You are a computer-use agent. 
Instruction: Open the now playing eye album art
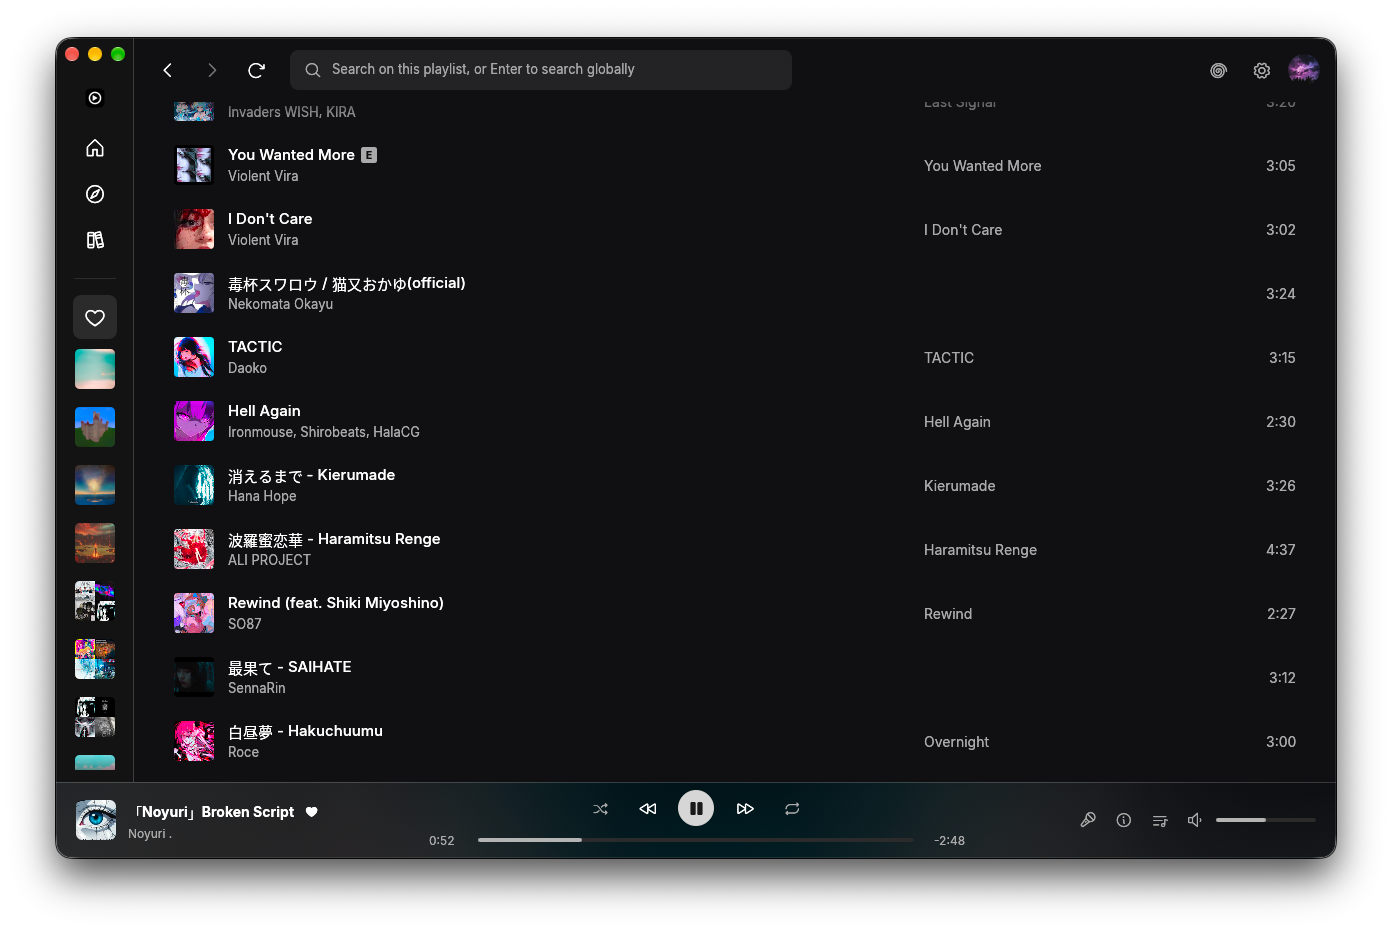[96, 820]
